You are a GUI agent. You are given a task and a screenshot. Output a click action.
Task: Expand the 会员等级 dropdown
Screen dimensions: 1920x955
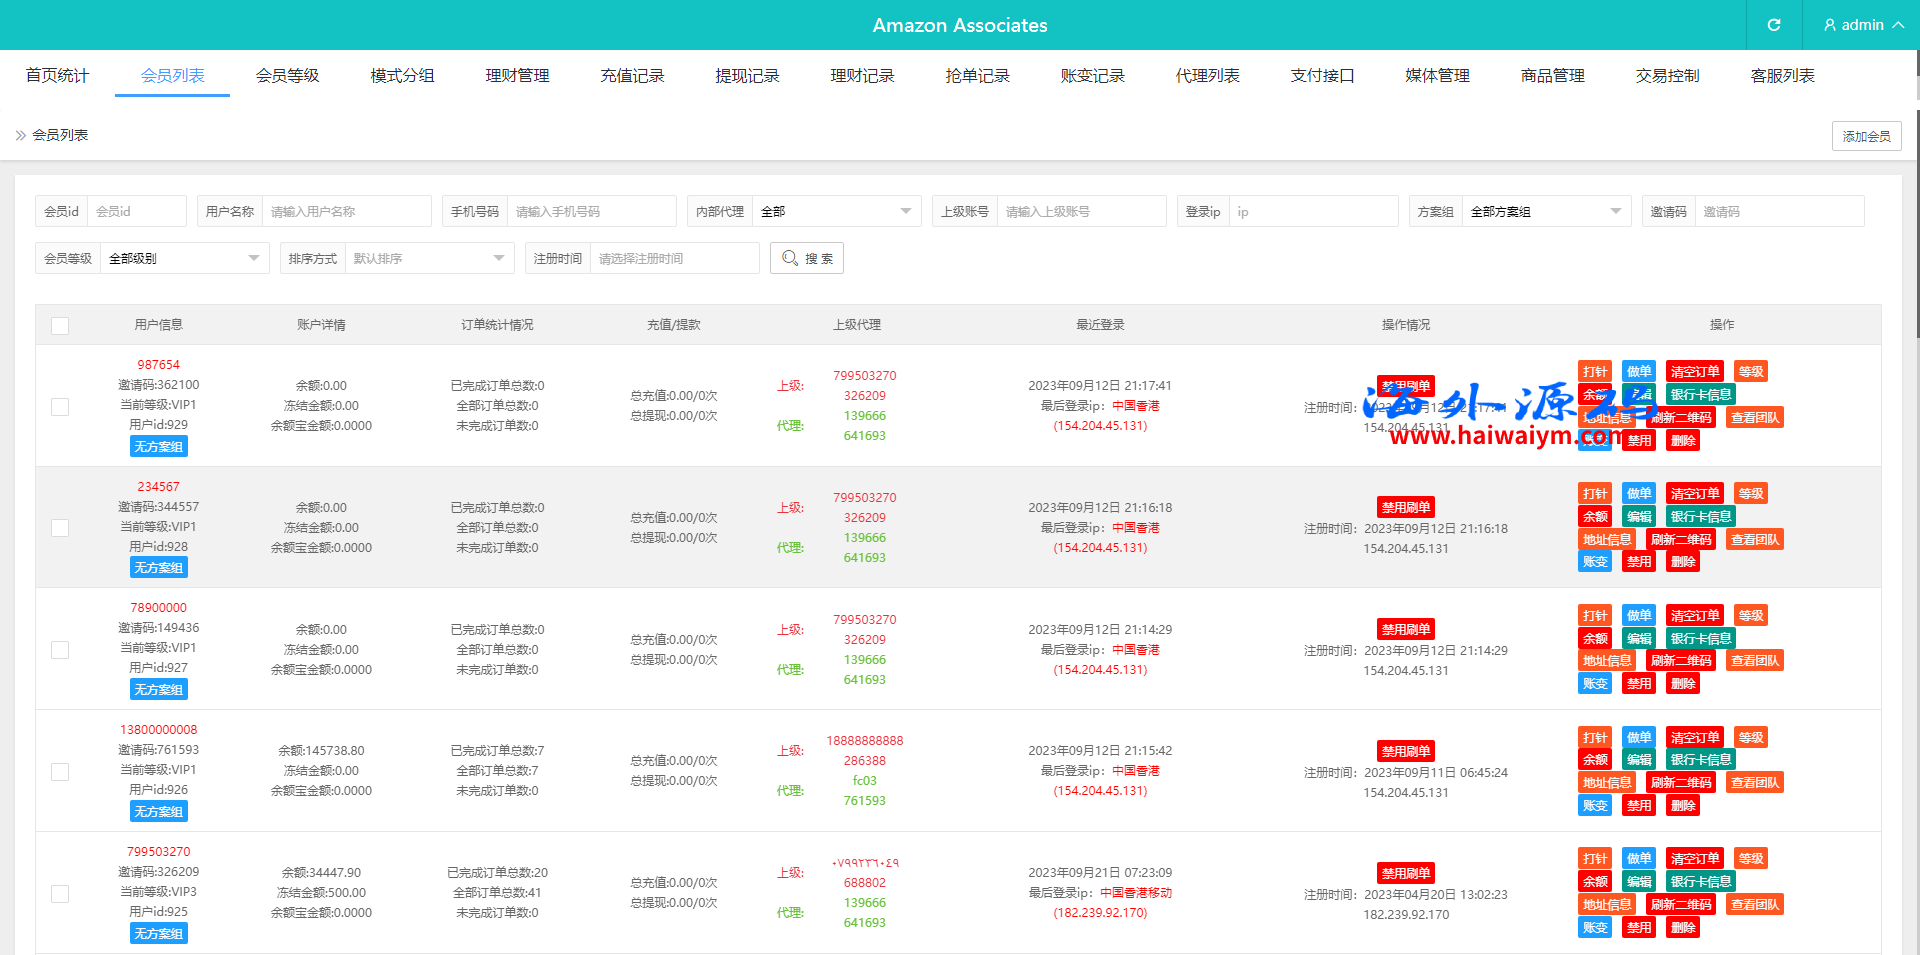click(183, 259)
